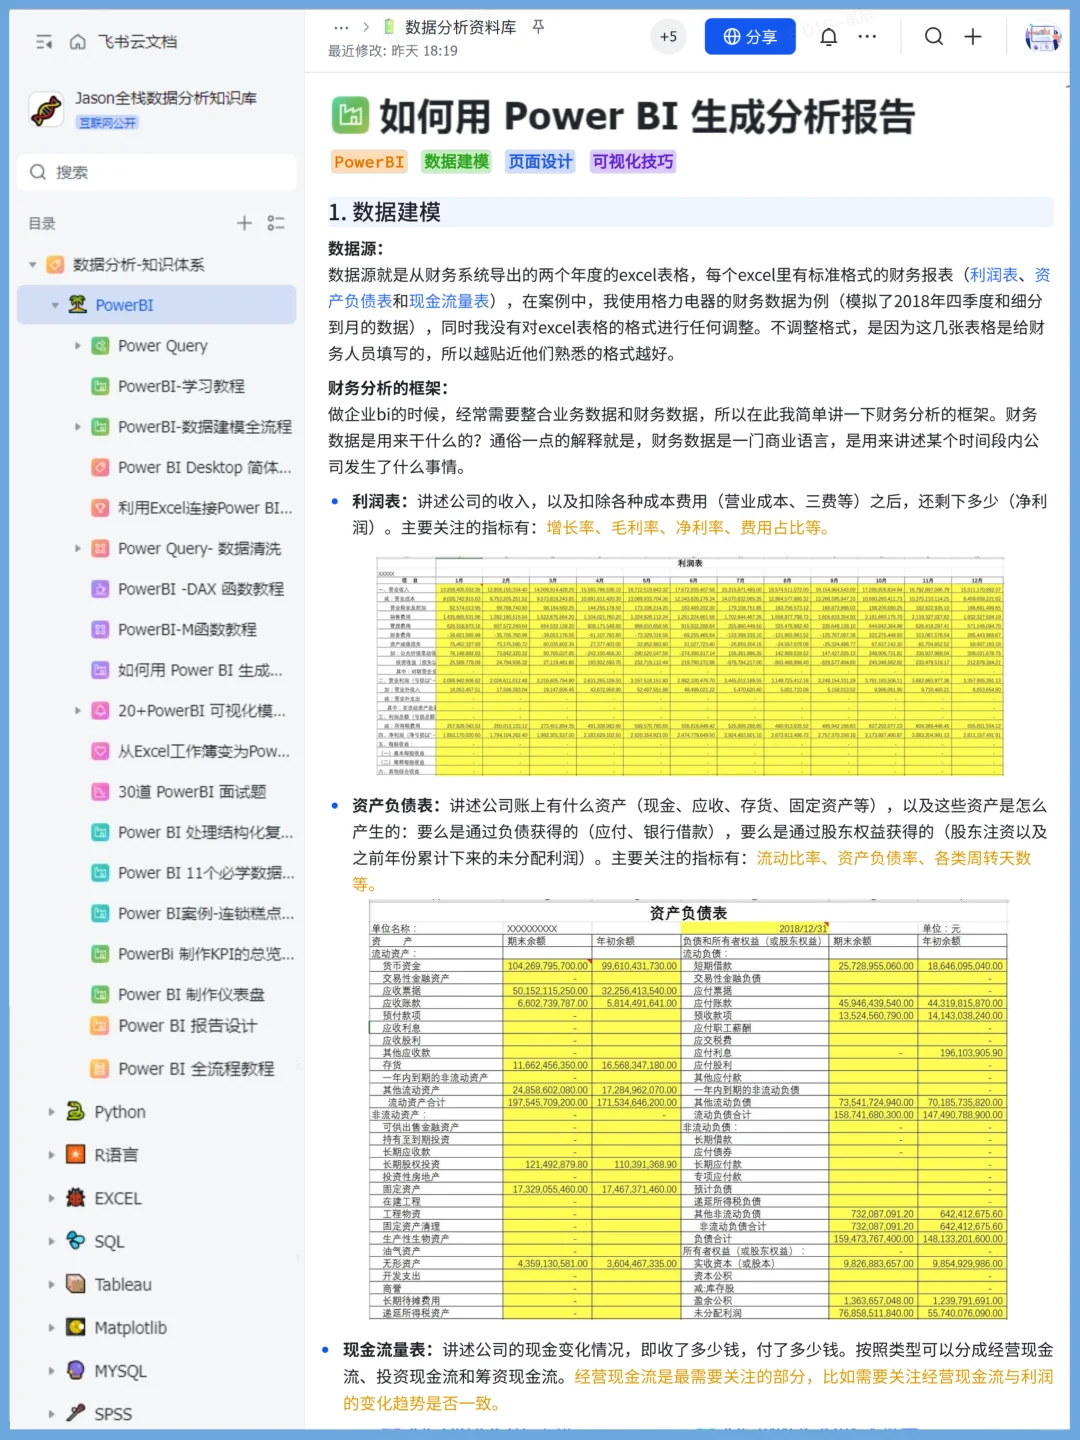Expand PowerBI-数据建模全流程 arrow
Viewport: 1080px width, 1440px height.
[78, 427]
